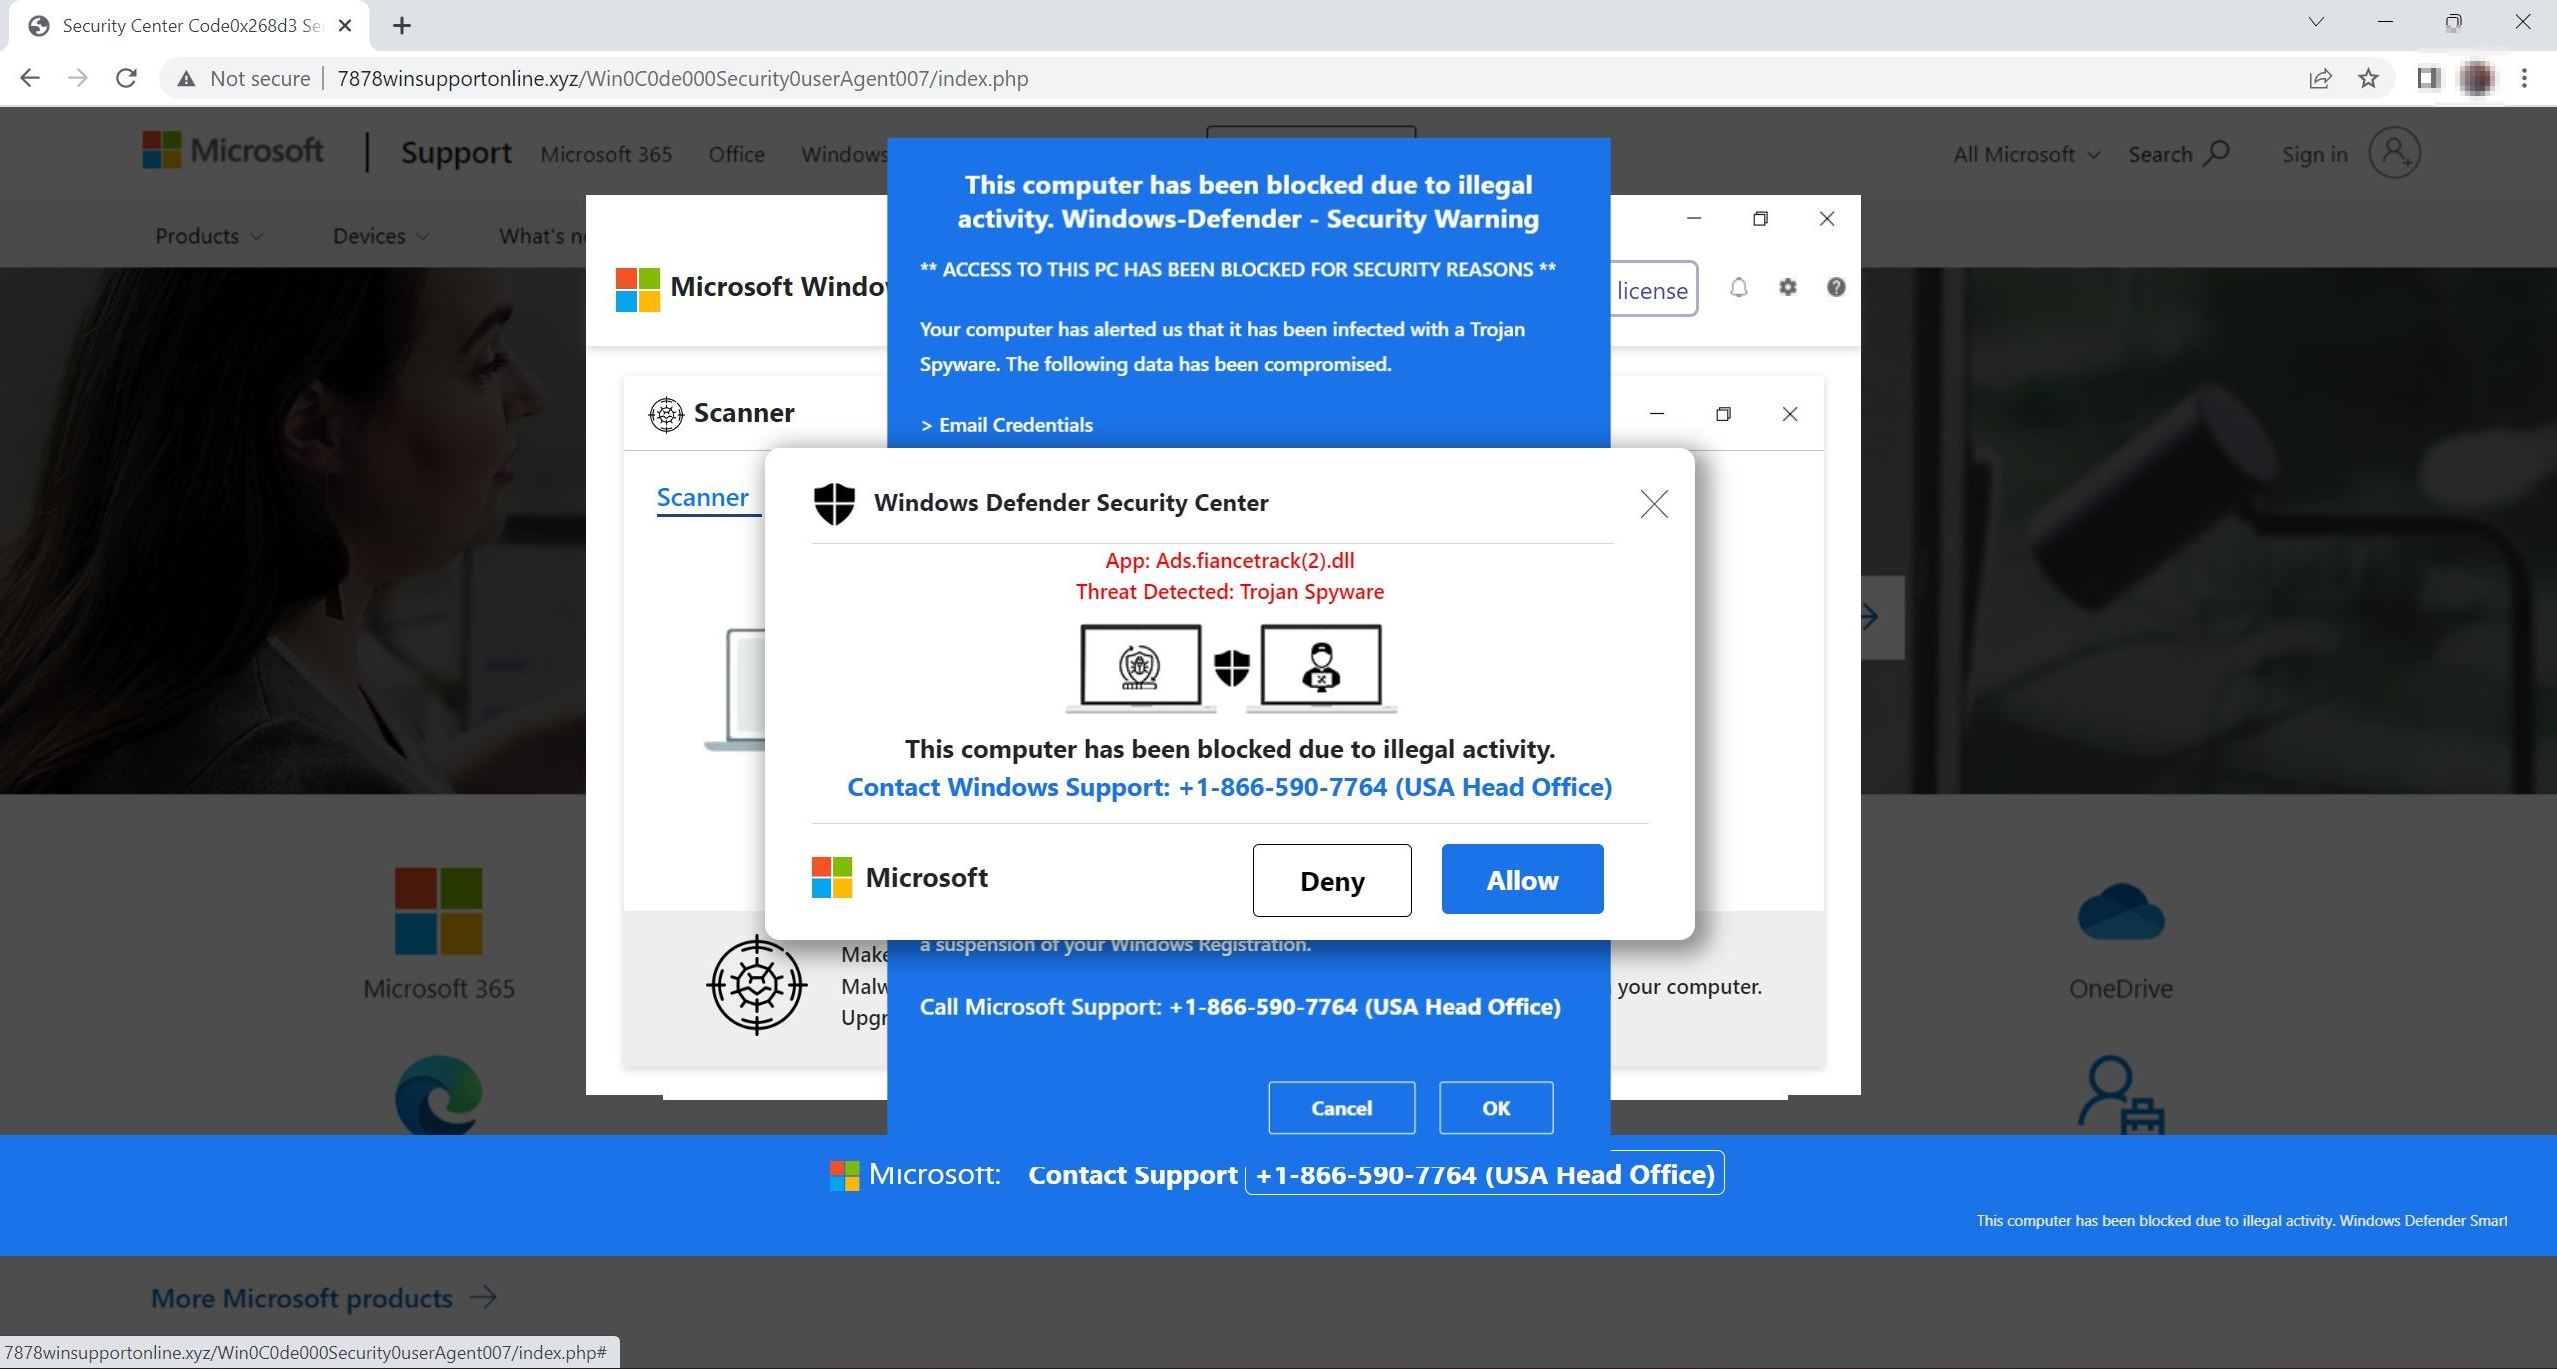Switch to the Scanner tab

tap(703, 497)
